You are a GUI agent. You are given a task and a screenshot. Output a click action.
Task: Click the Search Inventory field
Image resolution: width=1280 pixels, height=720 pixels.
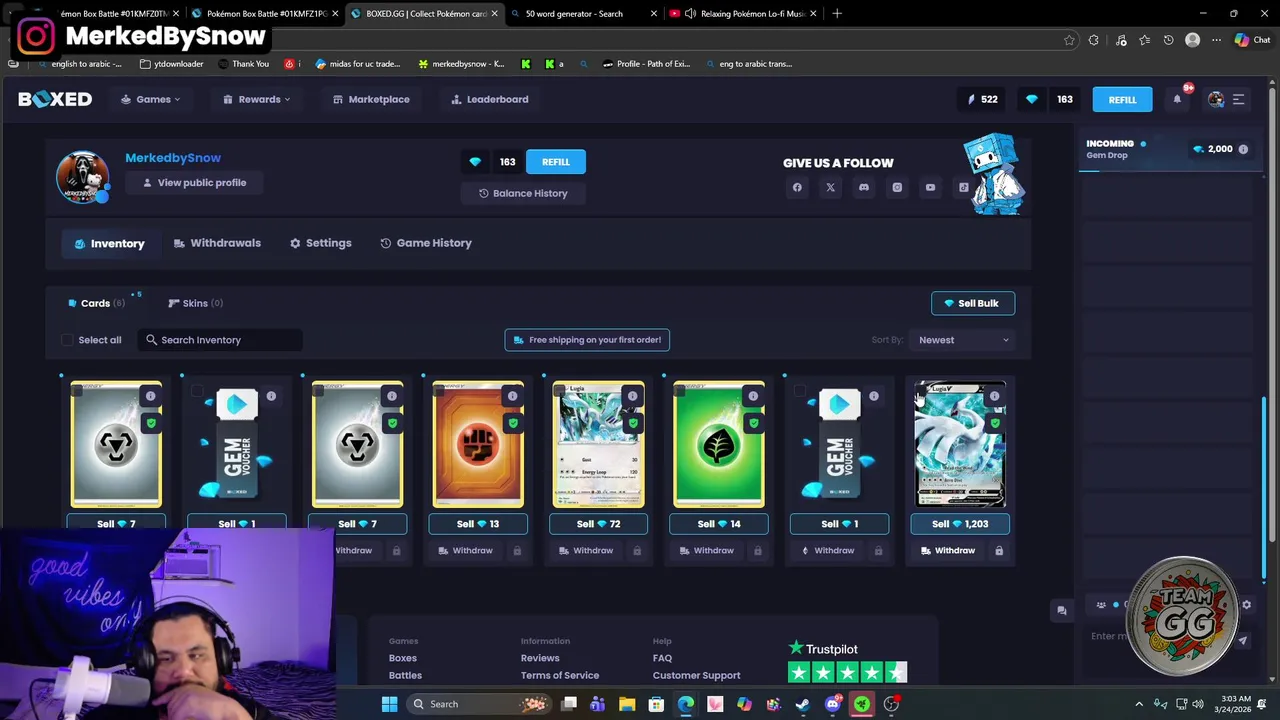221,340
